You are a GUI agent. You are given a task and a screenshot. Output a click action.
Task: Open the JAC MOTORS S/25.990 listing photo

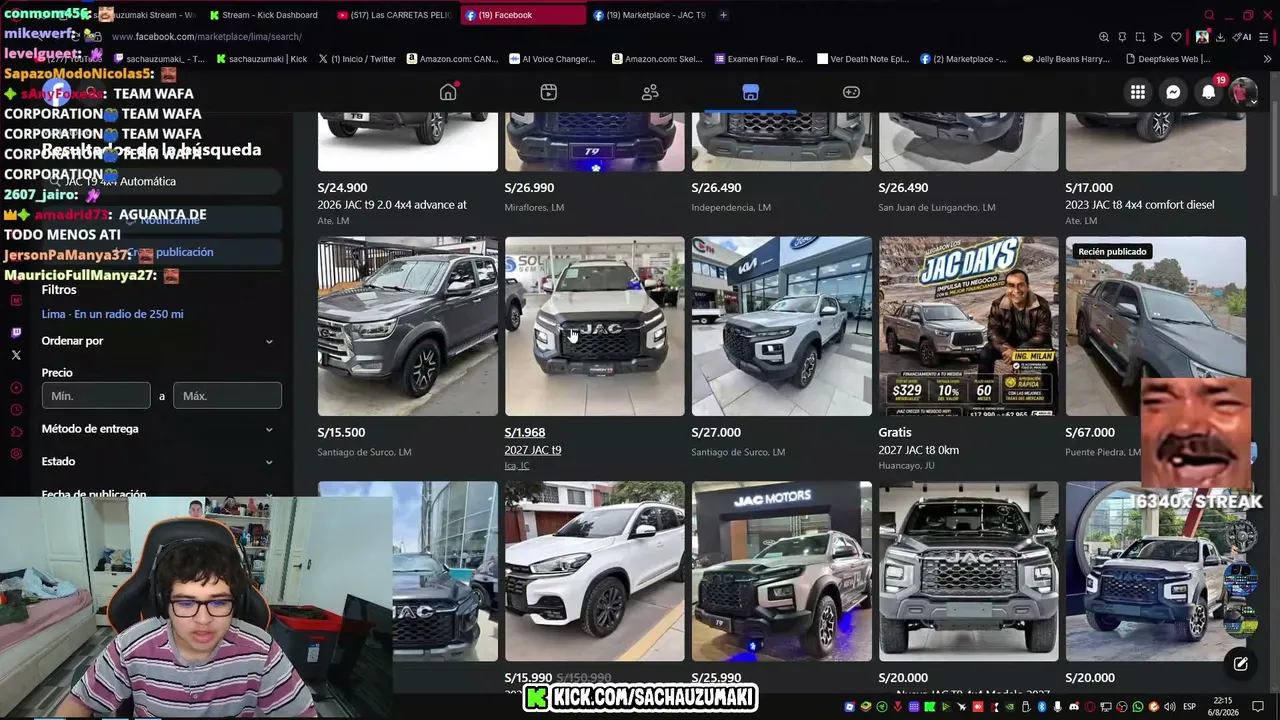tap(781, 571)
